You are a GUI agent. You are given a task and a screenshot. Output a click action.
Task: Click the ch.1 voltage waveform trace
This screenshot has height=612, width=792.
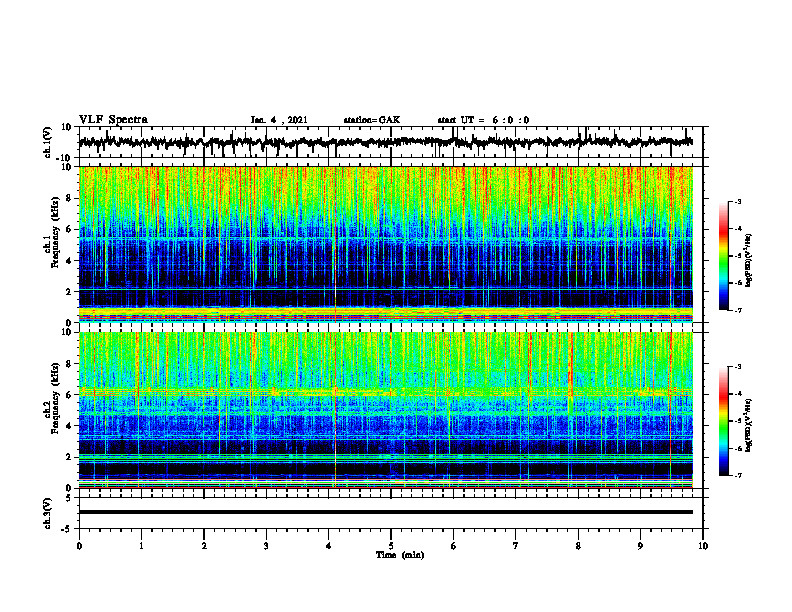click(x=386, y=142)
